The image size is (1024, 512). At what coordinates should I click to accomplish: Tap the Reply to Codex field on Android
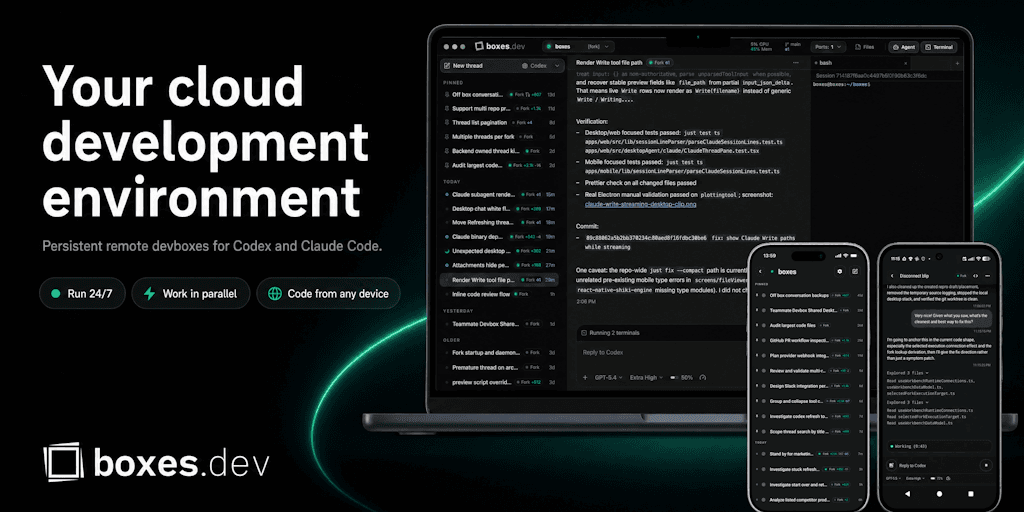pos(935,465)
